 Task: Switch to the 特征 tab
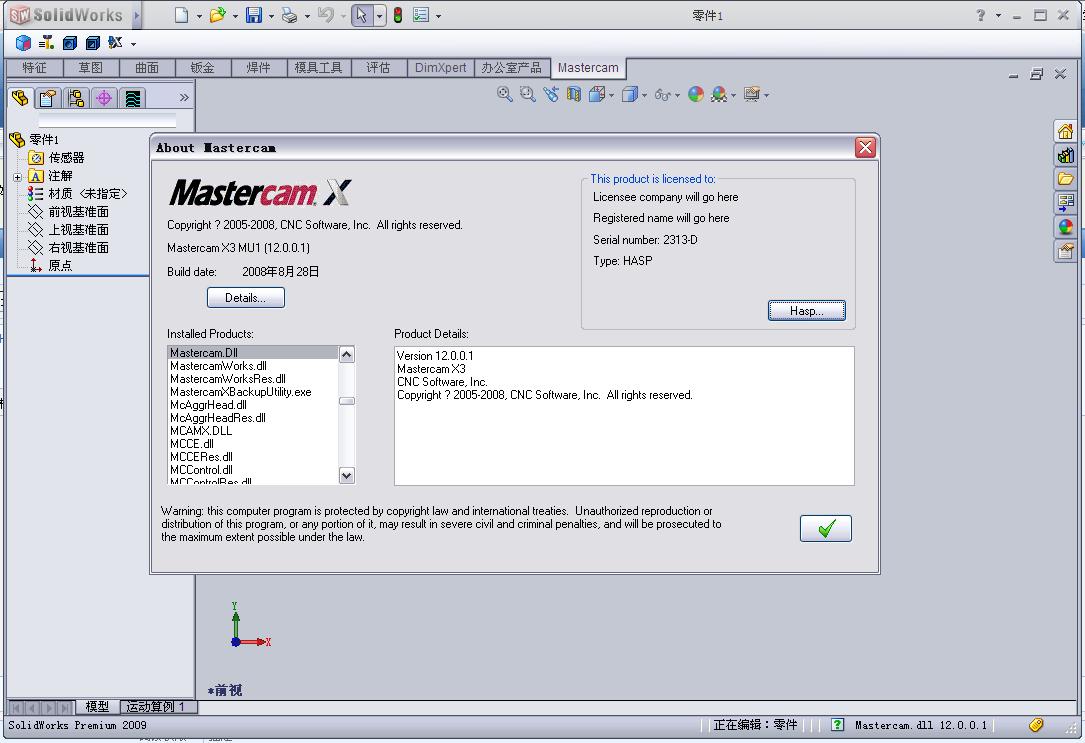[35, 68]
